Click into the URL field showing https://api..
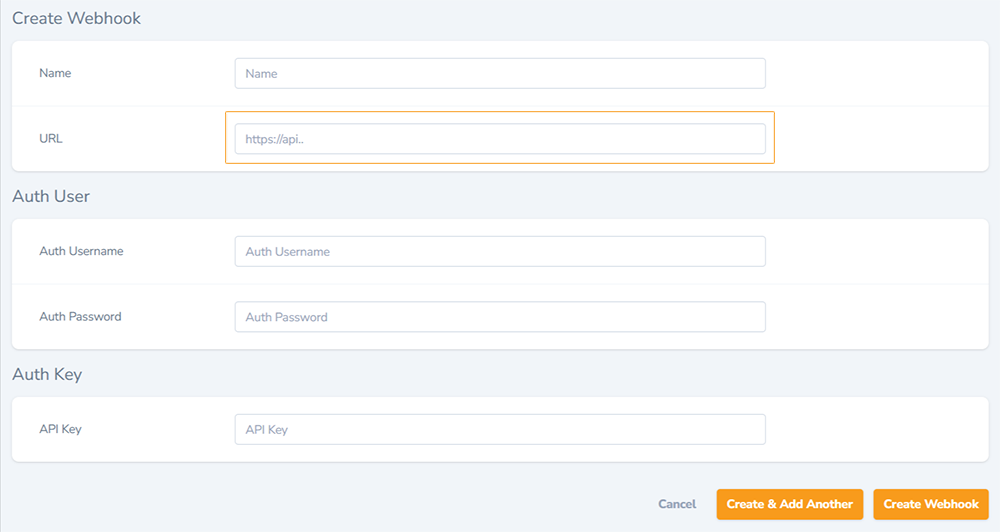 point(500,139)
